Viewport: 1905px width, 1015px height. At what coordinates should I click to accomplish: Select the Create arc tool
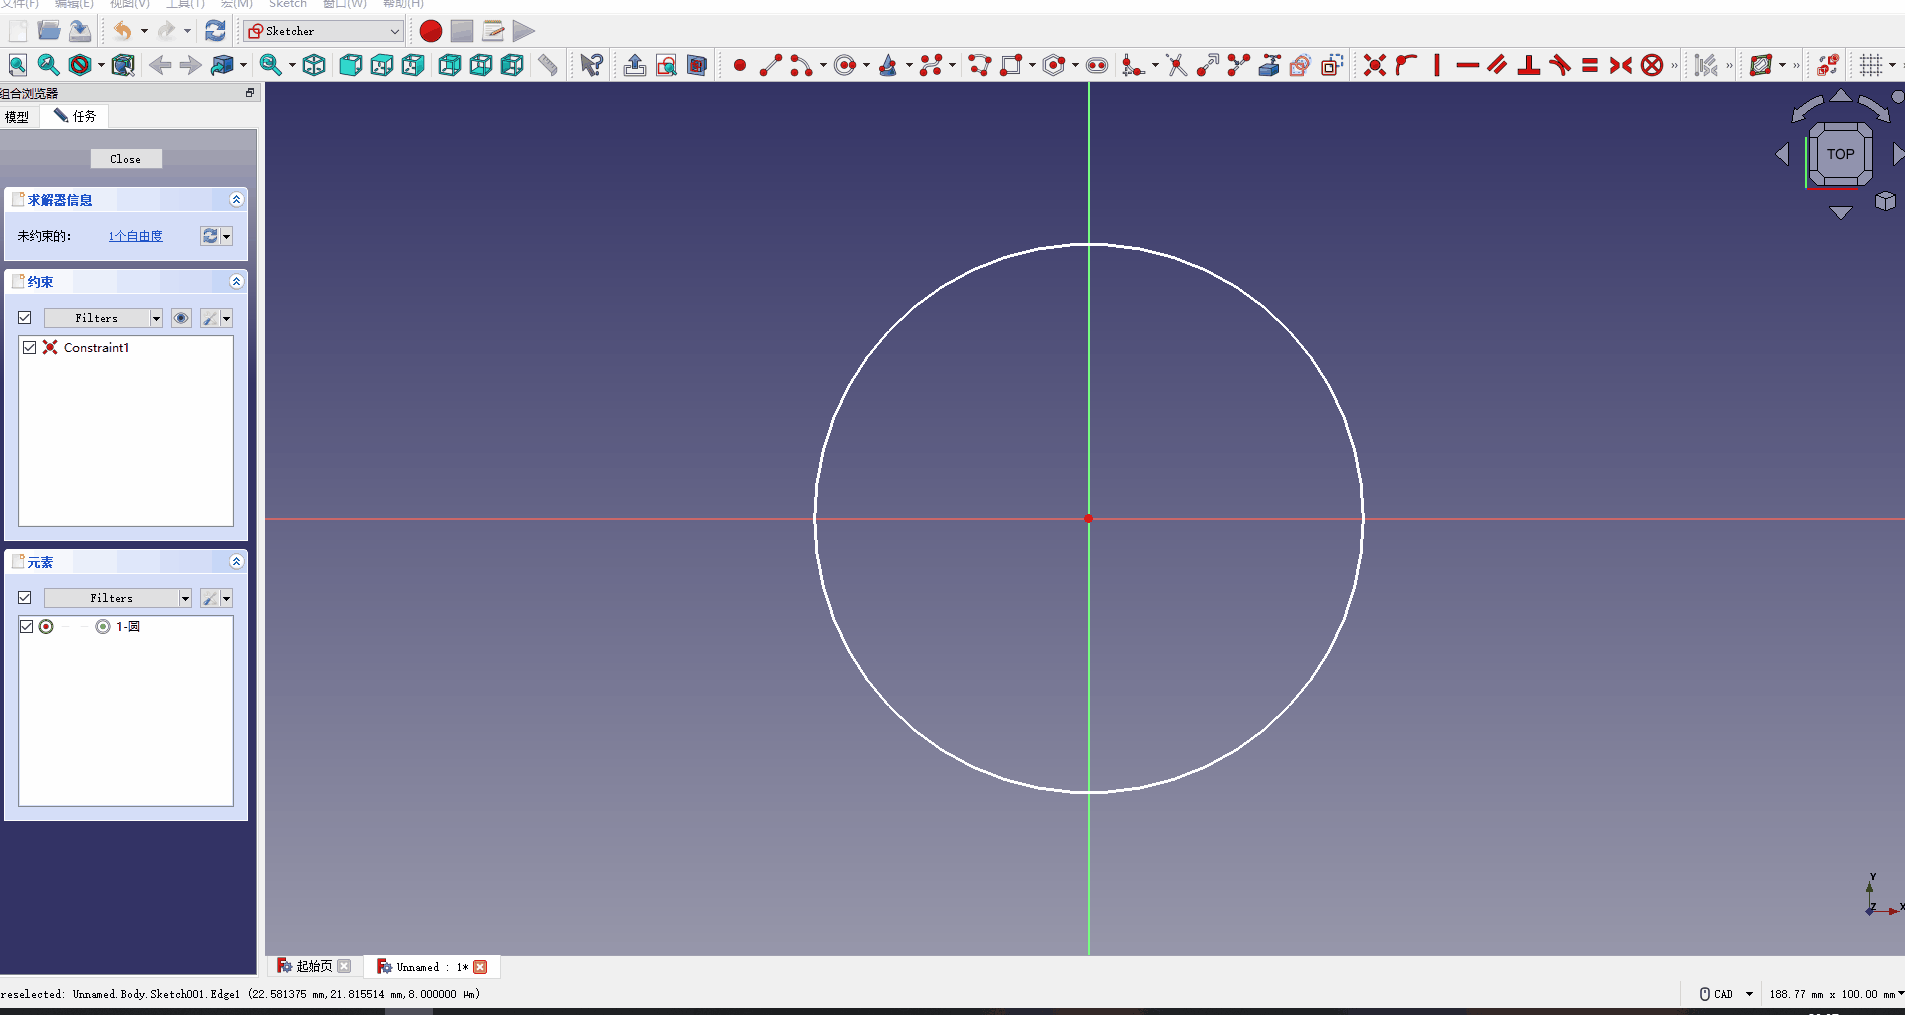(x=800, y=66)
